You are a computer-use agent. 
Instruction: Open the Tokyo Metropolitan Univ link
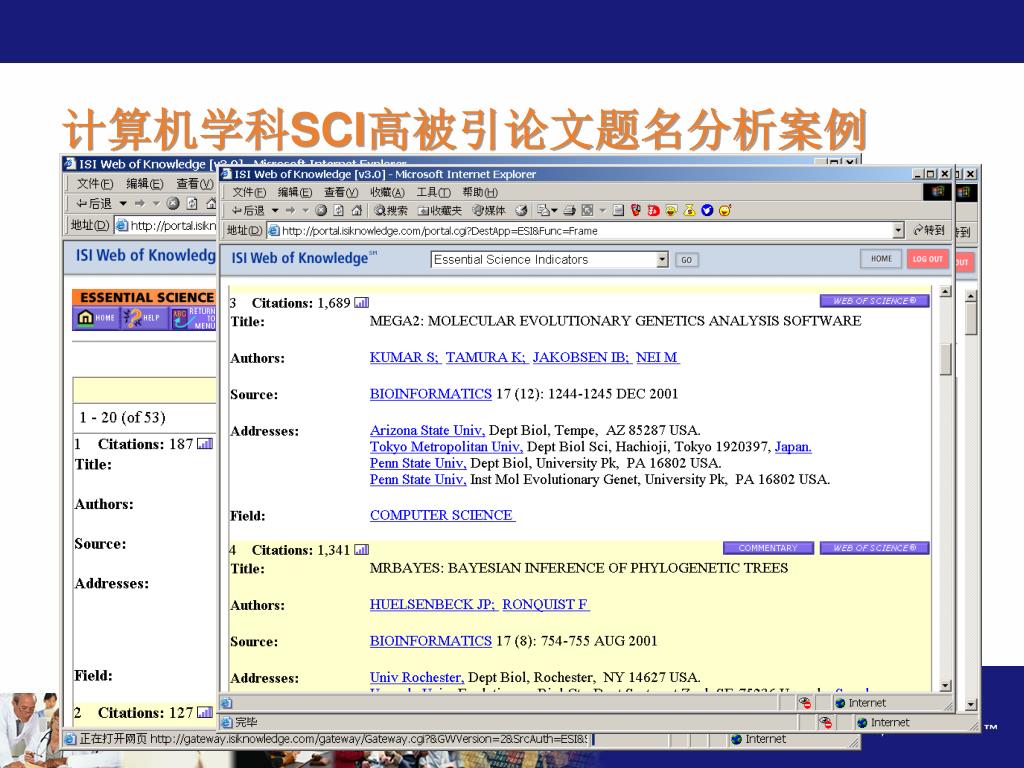446,447
